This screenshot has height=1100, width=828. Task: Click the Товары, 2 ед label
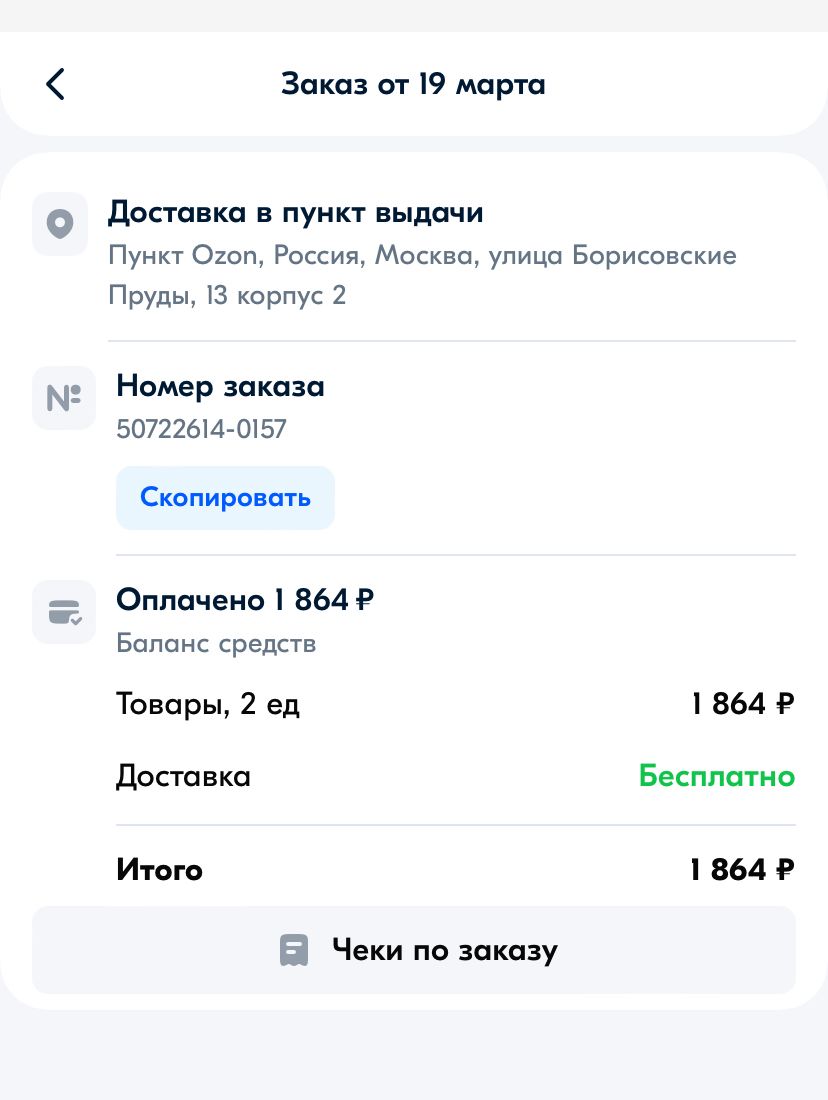pos(208,704)
